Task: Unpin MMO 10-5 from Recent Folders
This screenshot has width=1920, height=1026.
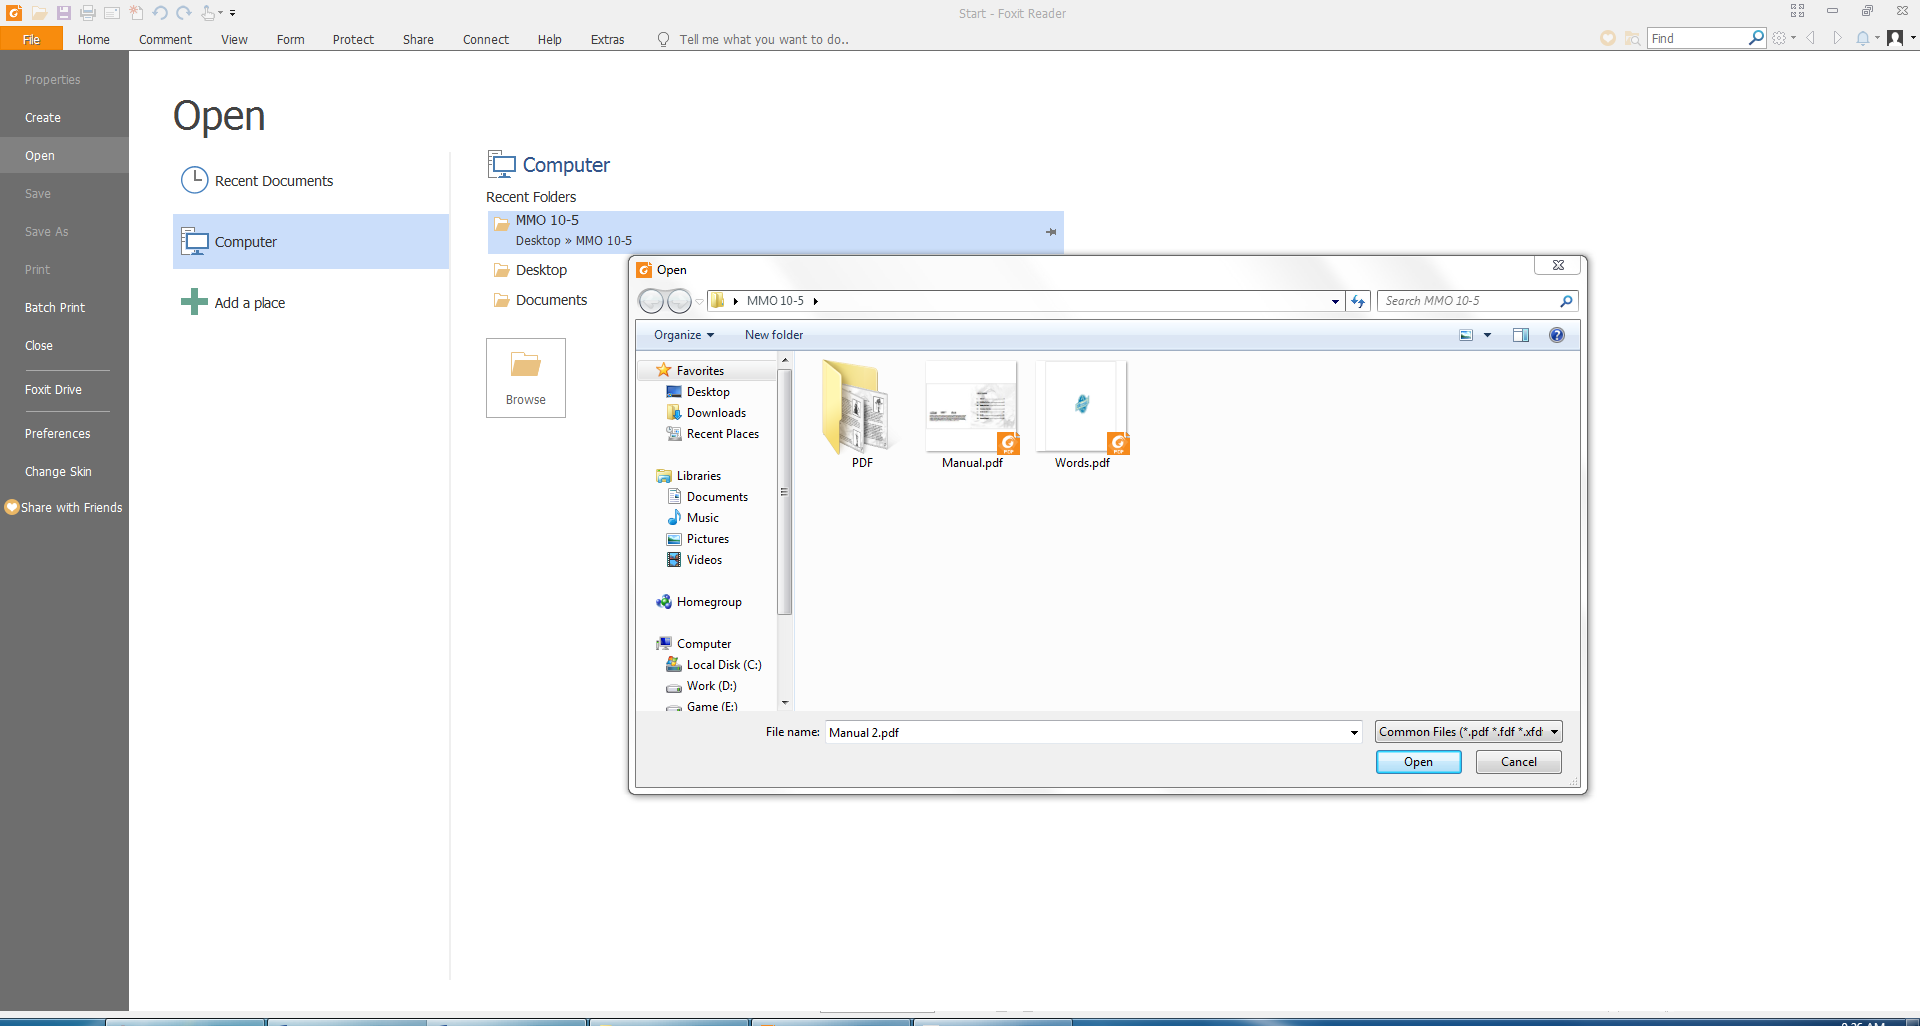Action: 1051,231
